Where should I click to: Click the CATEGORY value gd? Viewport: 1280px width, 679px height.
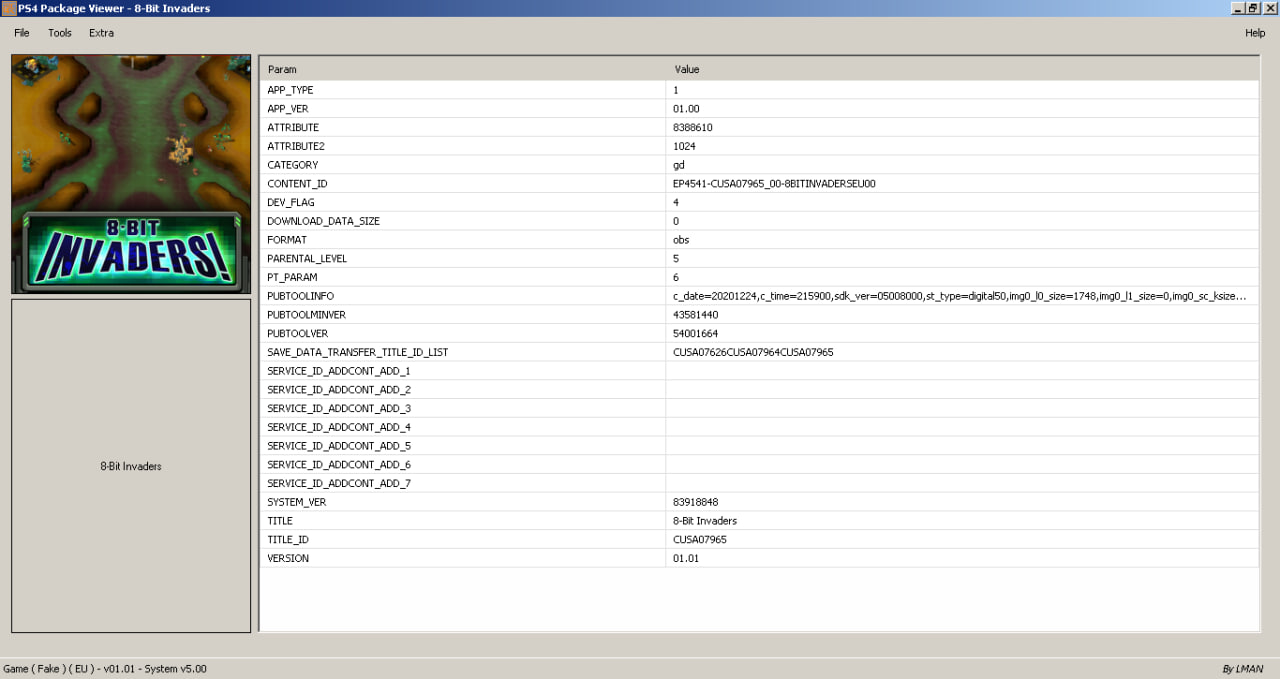click(678, 165)
